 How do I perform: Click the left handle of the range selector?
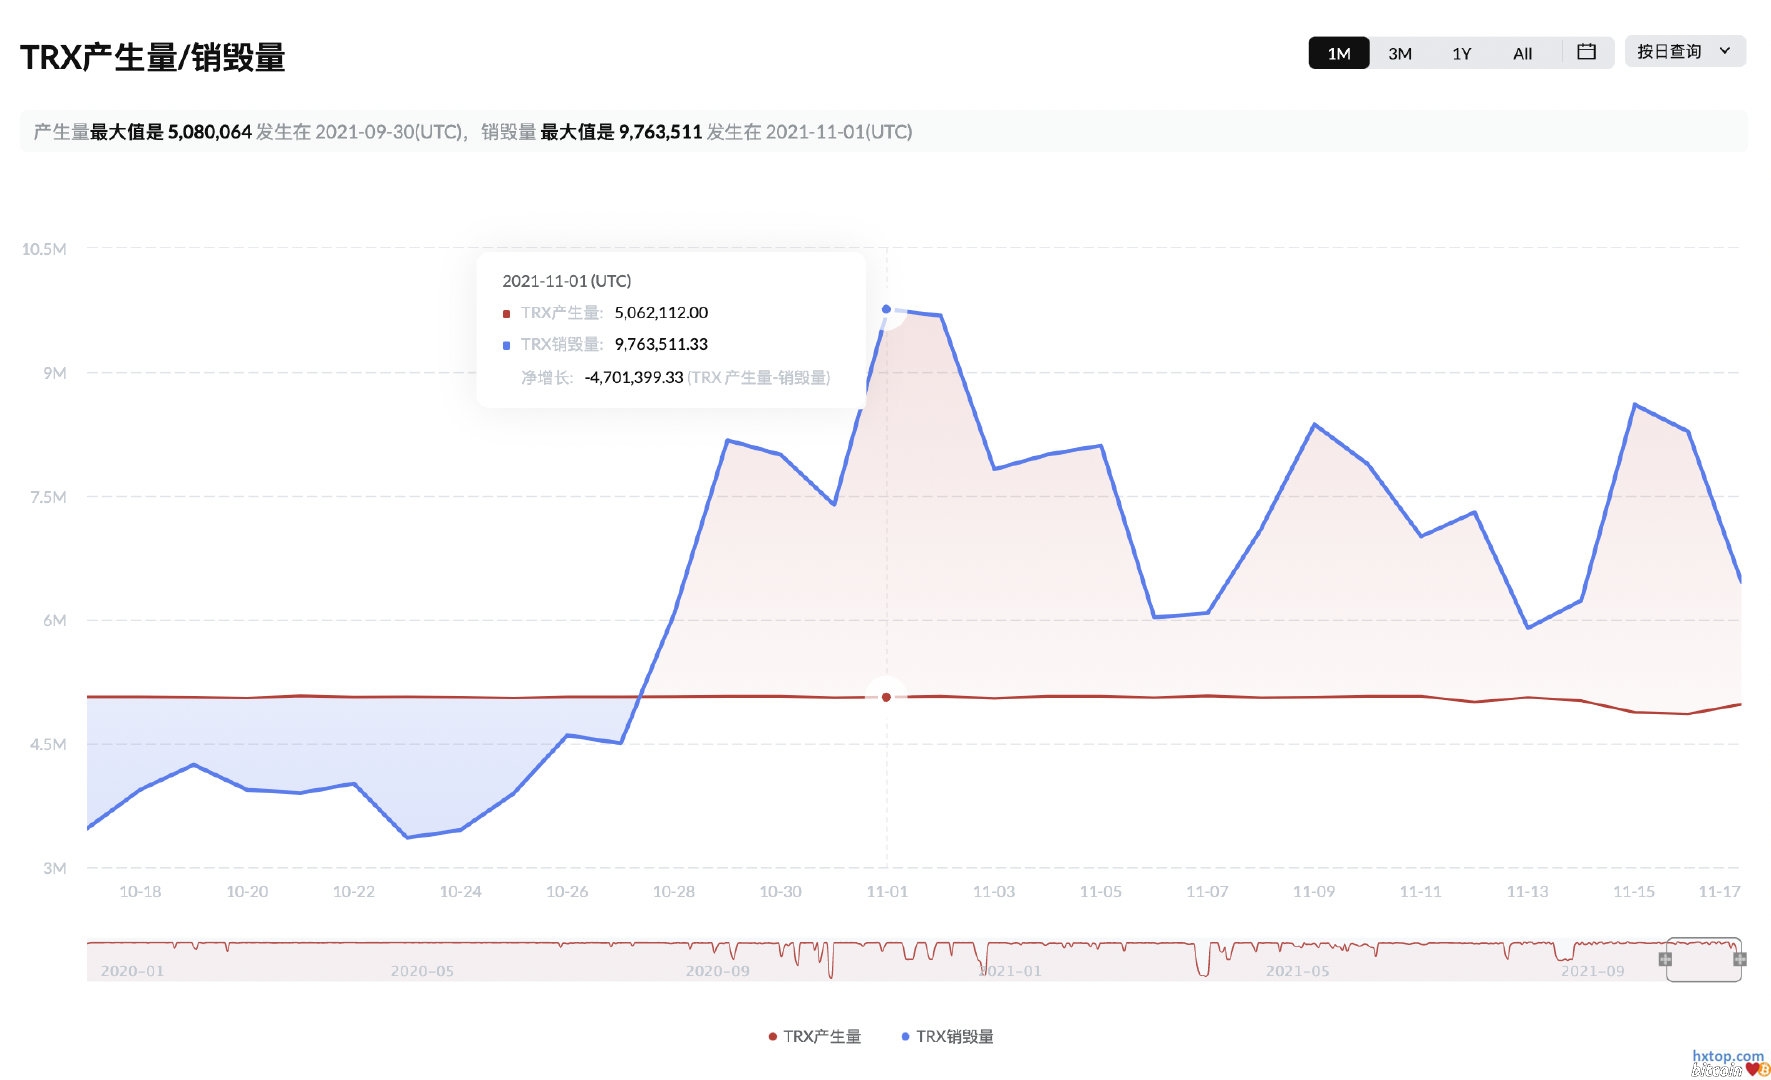(1665, 959)
